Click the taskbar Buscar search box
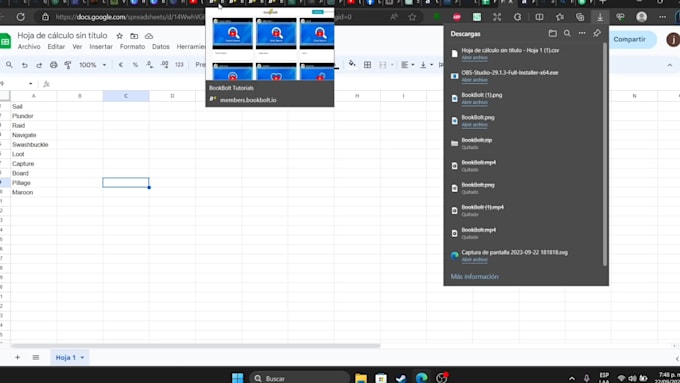680x383 pixels. tap(299, 378)
